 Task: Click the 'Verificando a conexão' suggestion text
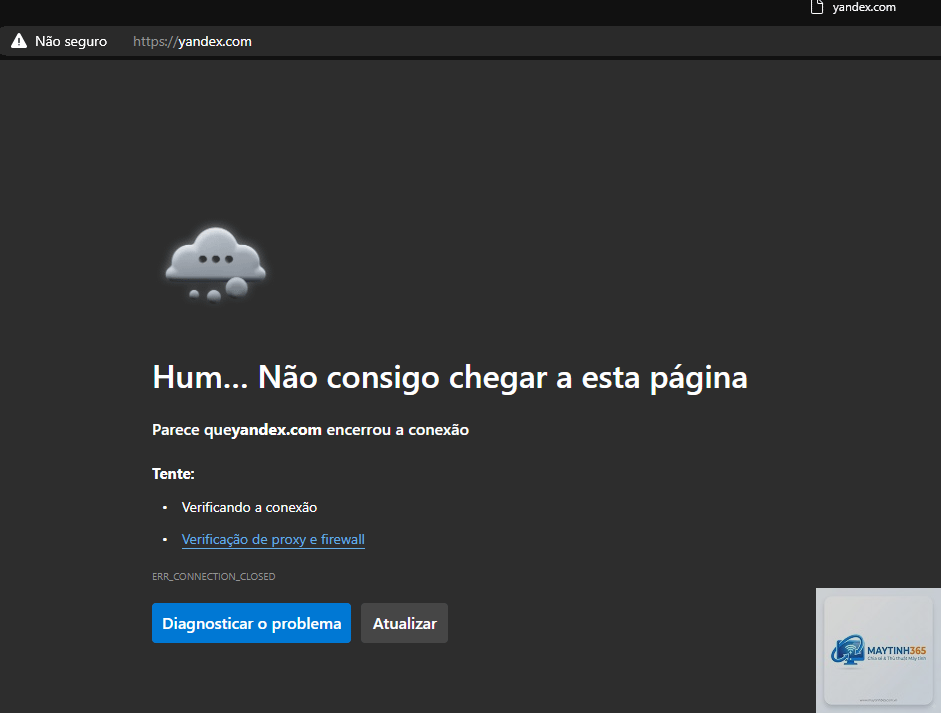(x=249, y=507)
